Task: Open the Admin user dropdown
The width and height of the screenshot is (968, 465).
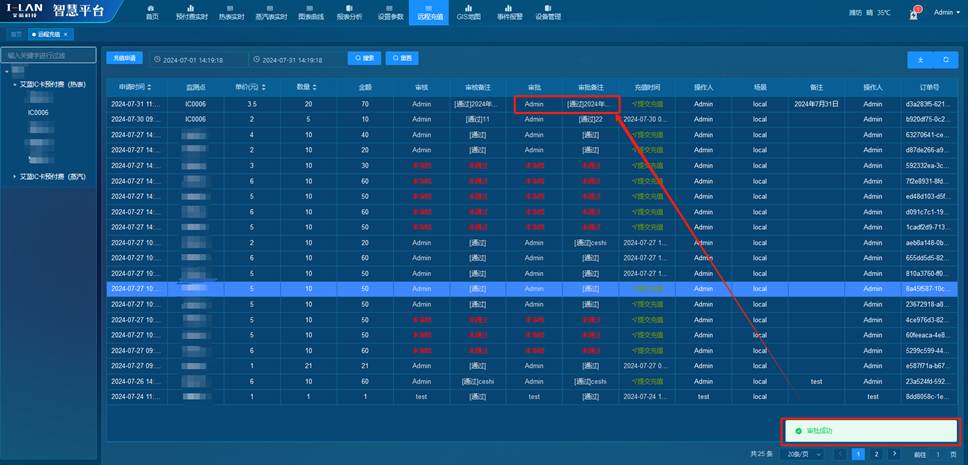Action: click(x=946, y=13)
